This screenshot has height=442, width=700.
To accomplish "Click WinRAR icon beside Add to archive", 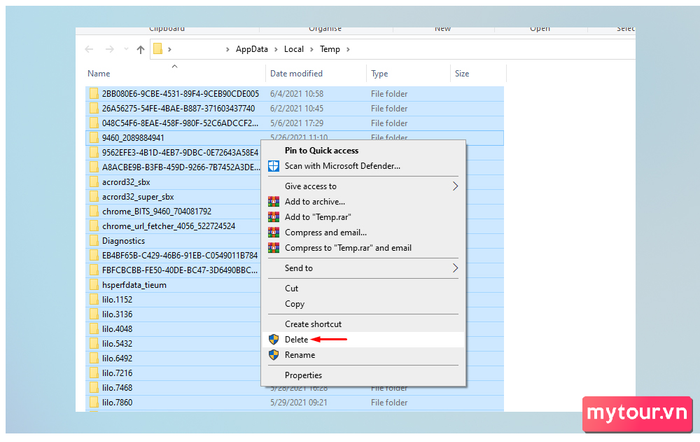I will tap(274, 202).
